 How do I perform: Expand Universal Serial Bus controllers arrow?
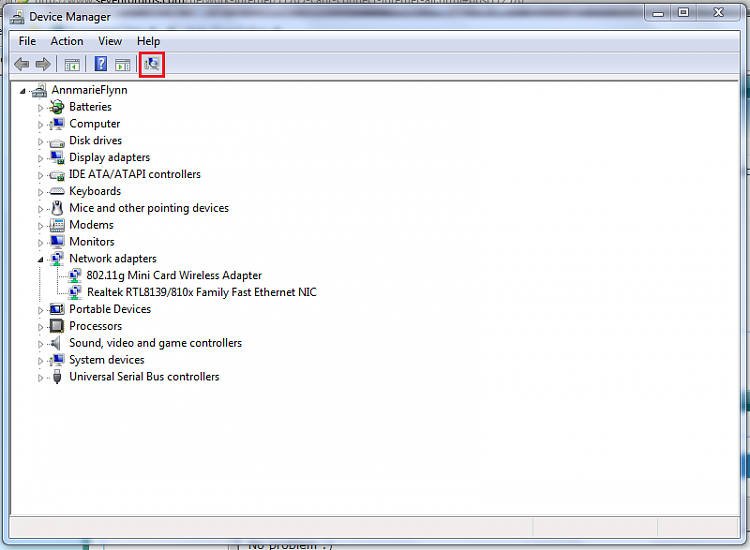[x=40, y=378]
